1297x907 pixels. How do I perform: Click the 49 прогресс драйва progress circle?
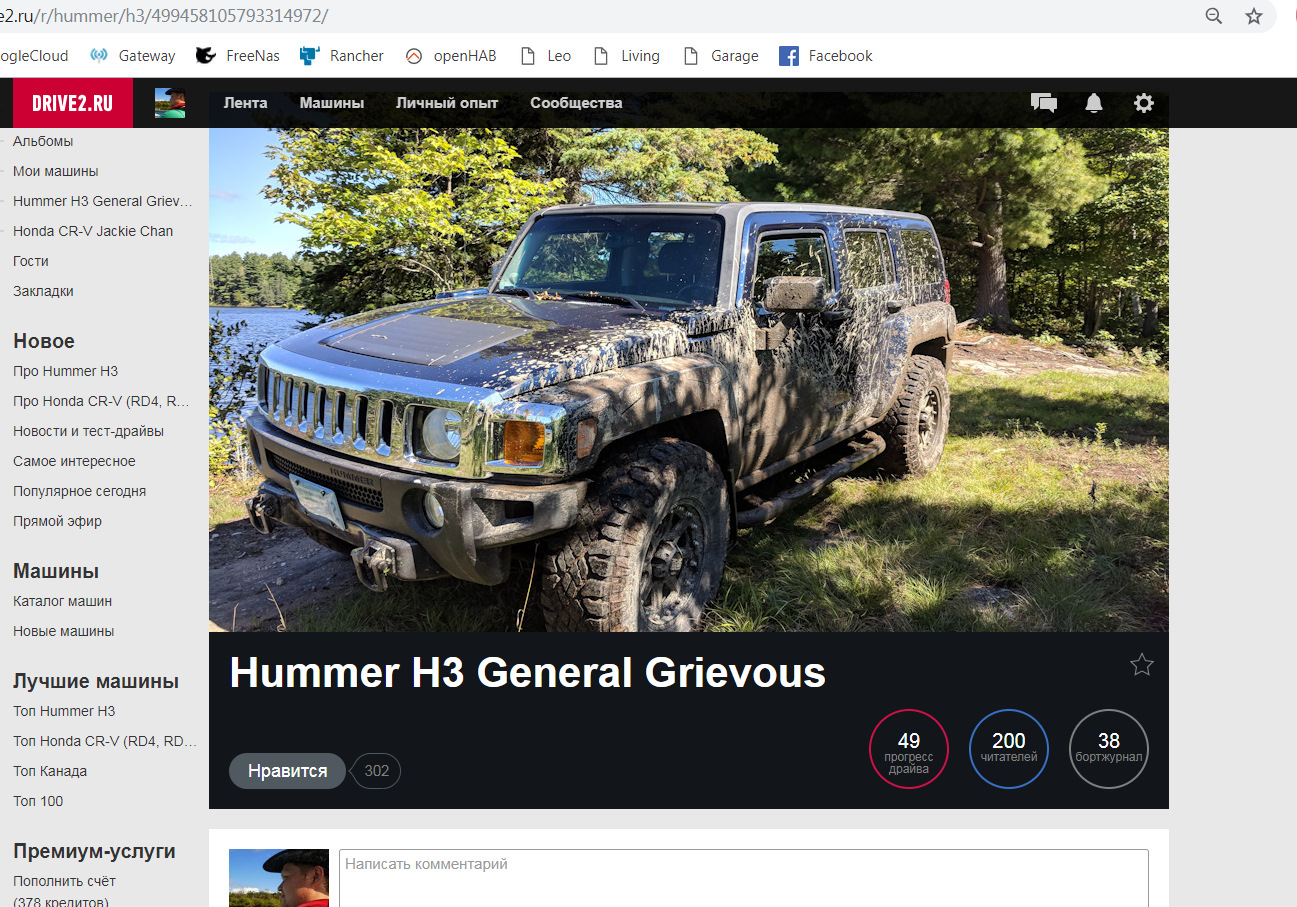click(908, 749)
